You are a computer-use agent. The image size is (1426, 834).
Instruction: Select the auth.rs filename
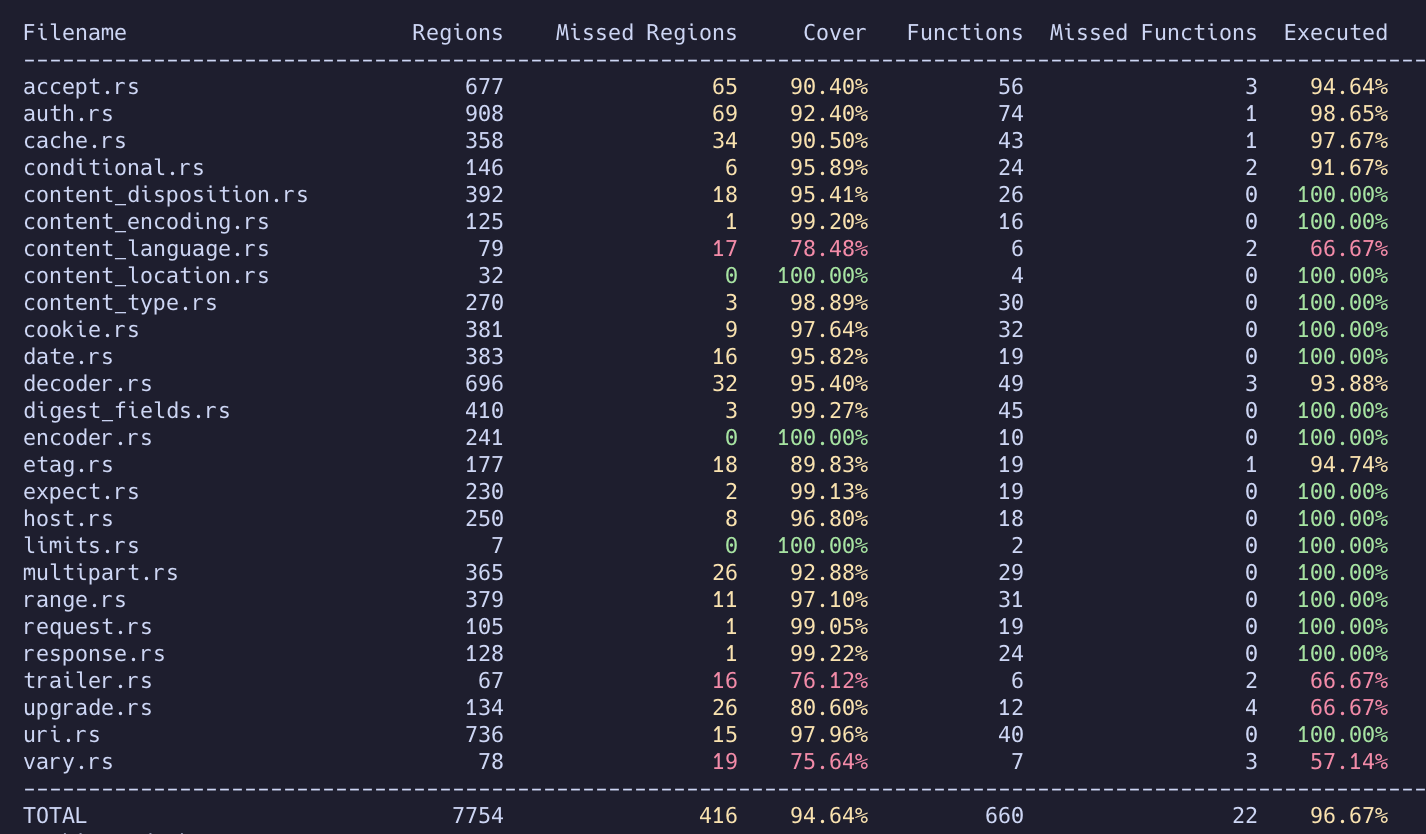68,114
